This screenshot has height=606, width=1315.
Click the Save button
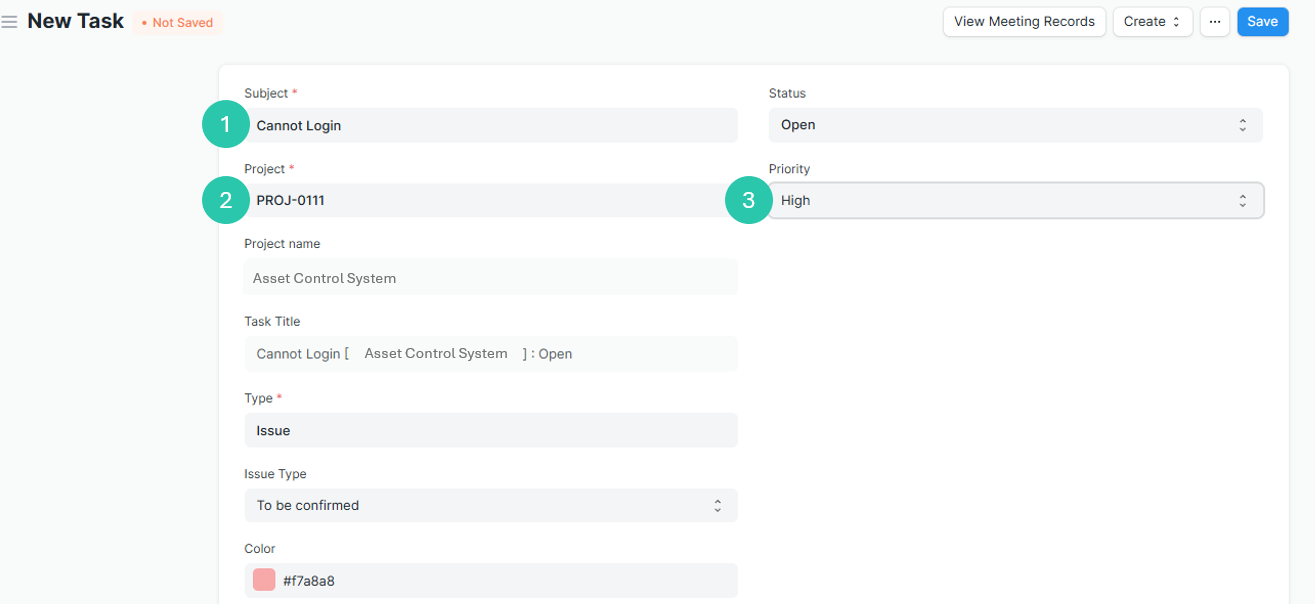click(x=1262, y=21)
